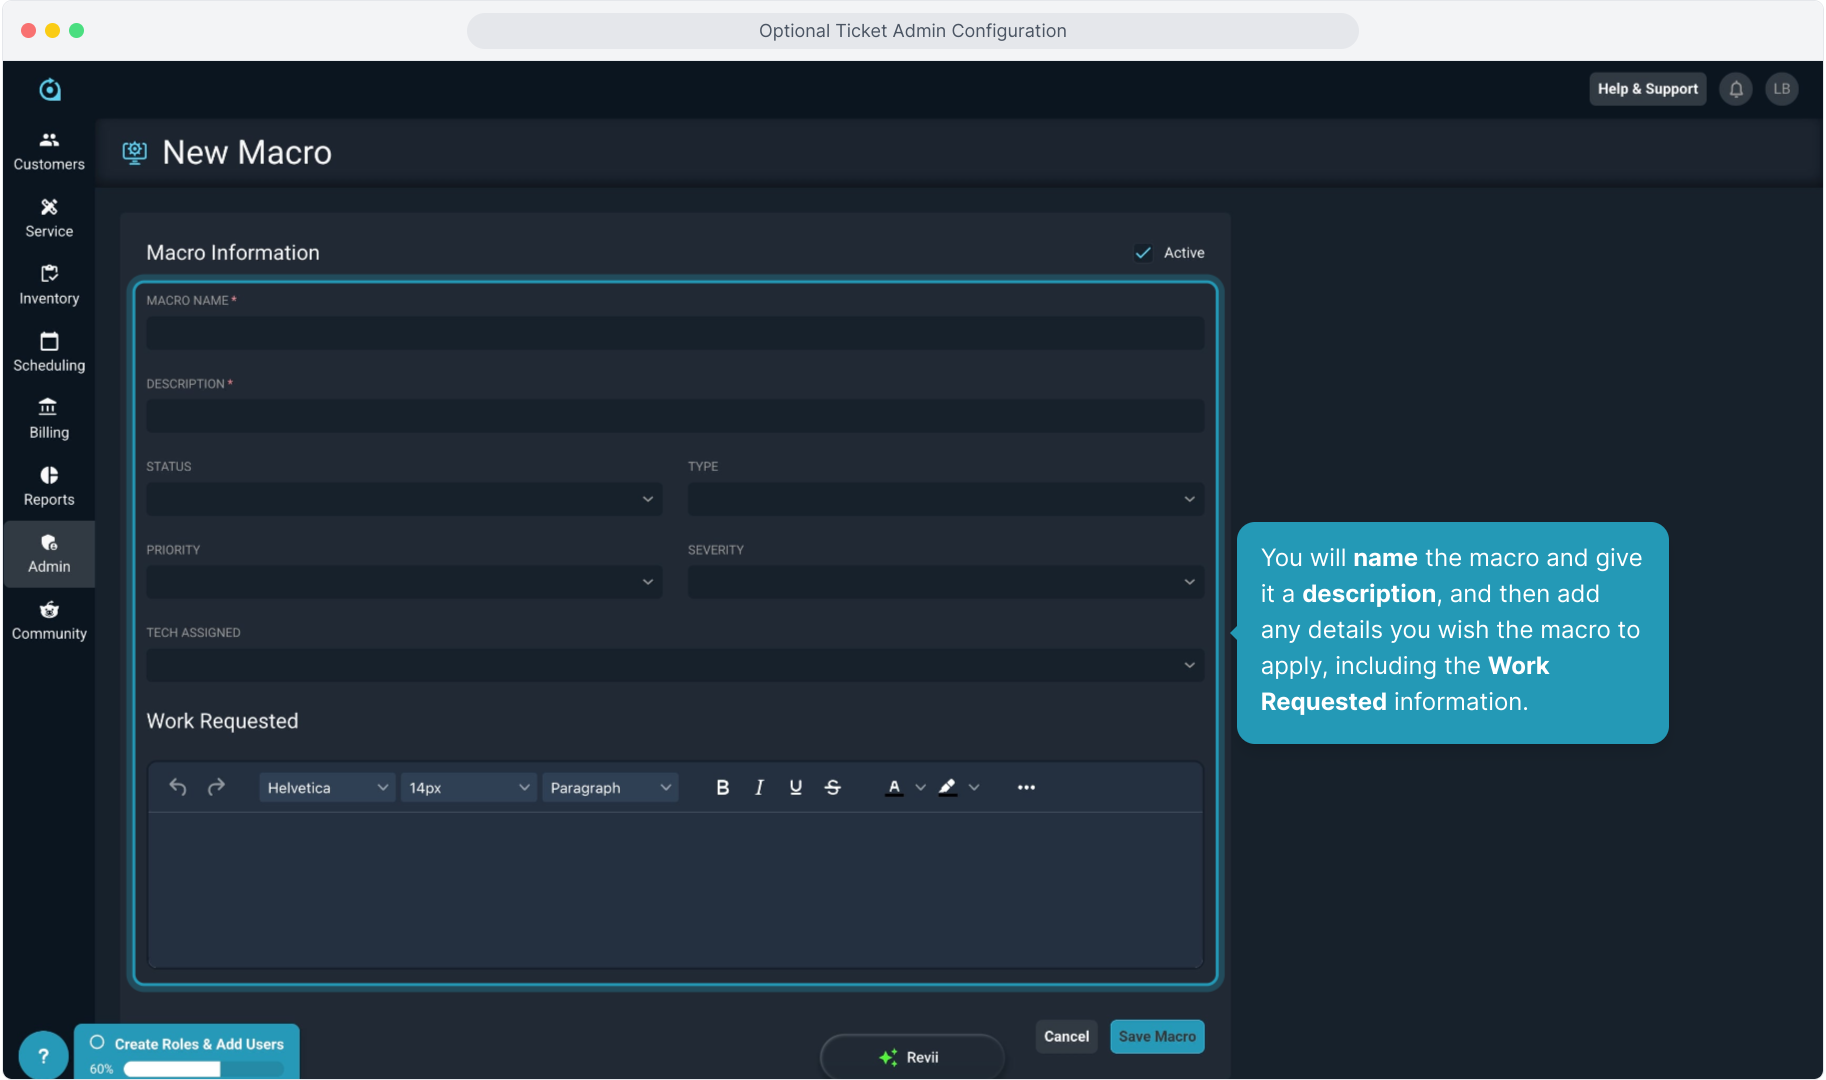Expand the Severity dropdown
This screenshot has width=1826, height=1080.
(945, 582)
